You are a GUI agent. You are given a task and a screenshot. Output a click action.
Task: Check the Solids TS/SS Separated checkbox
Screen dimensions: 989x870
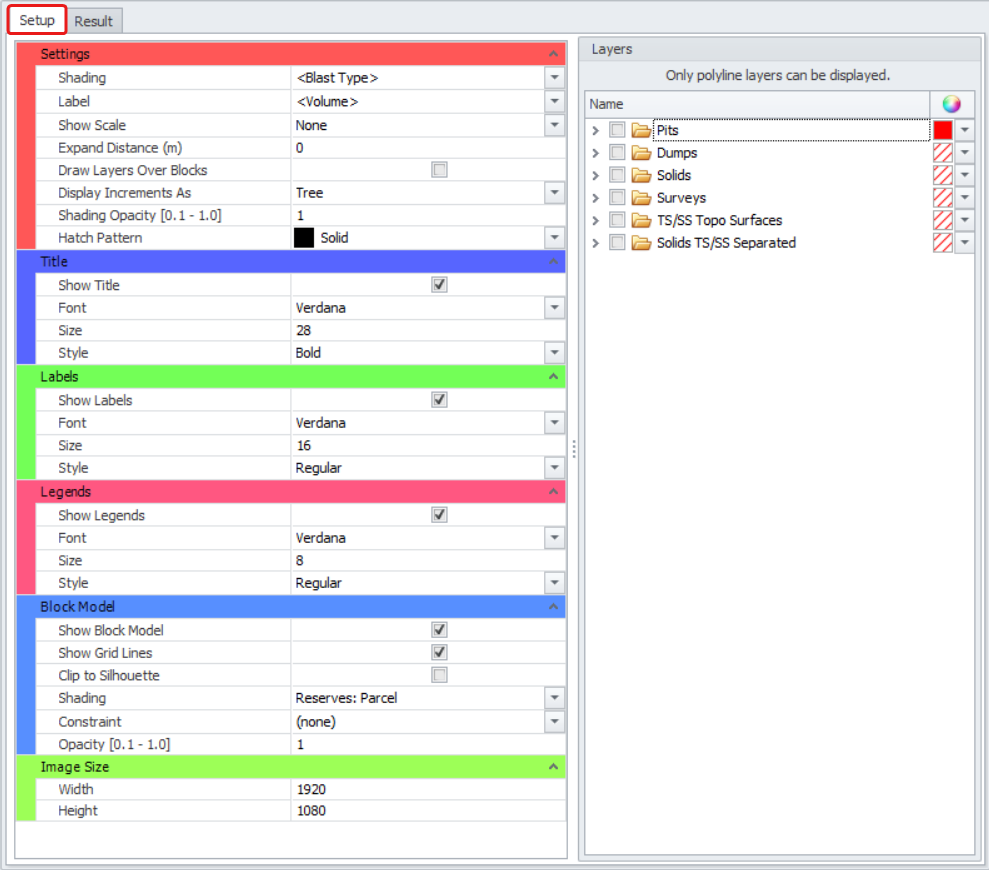[x=617, y=243]
